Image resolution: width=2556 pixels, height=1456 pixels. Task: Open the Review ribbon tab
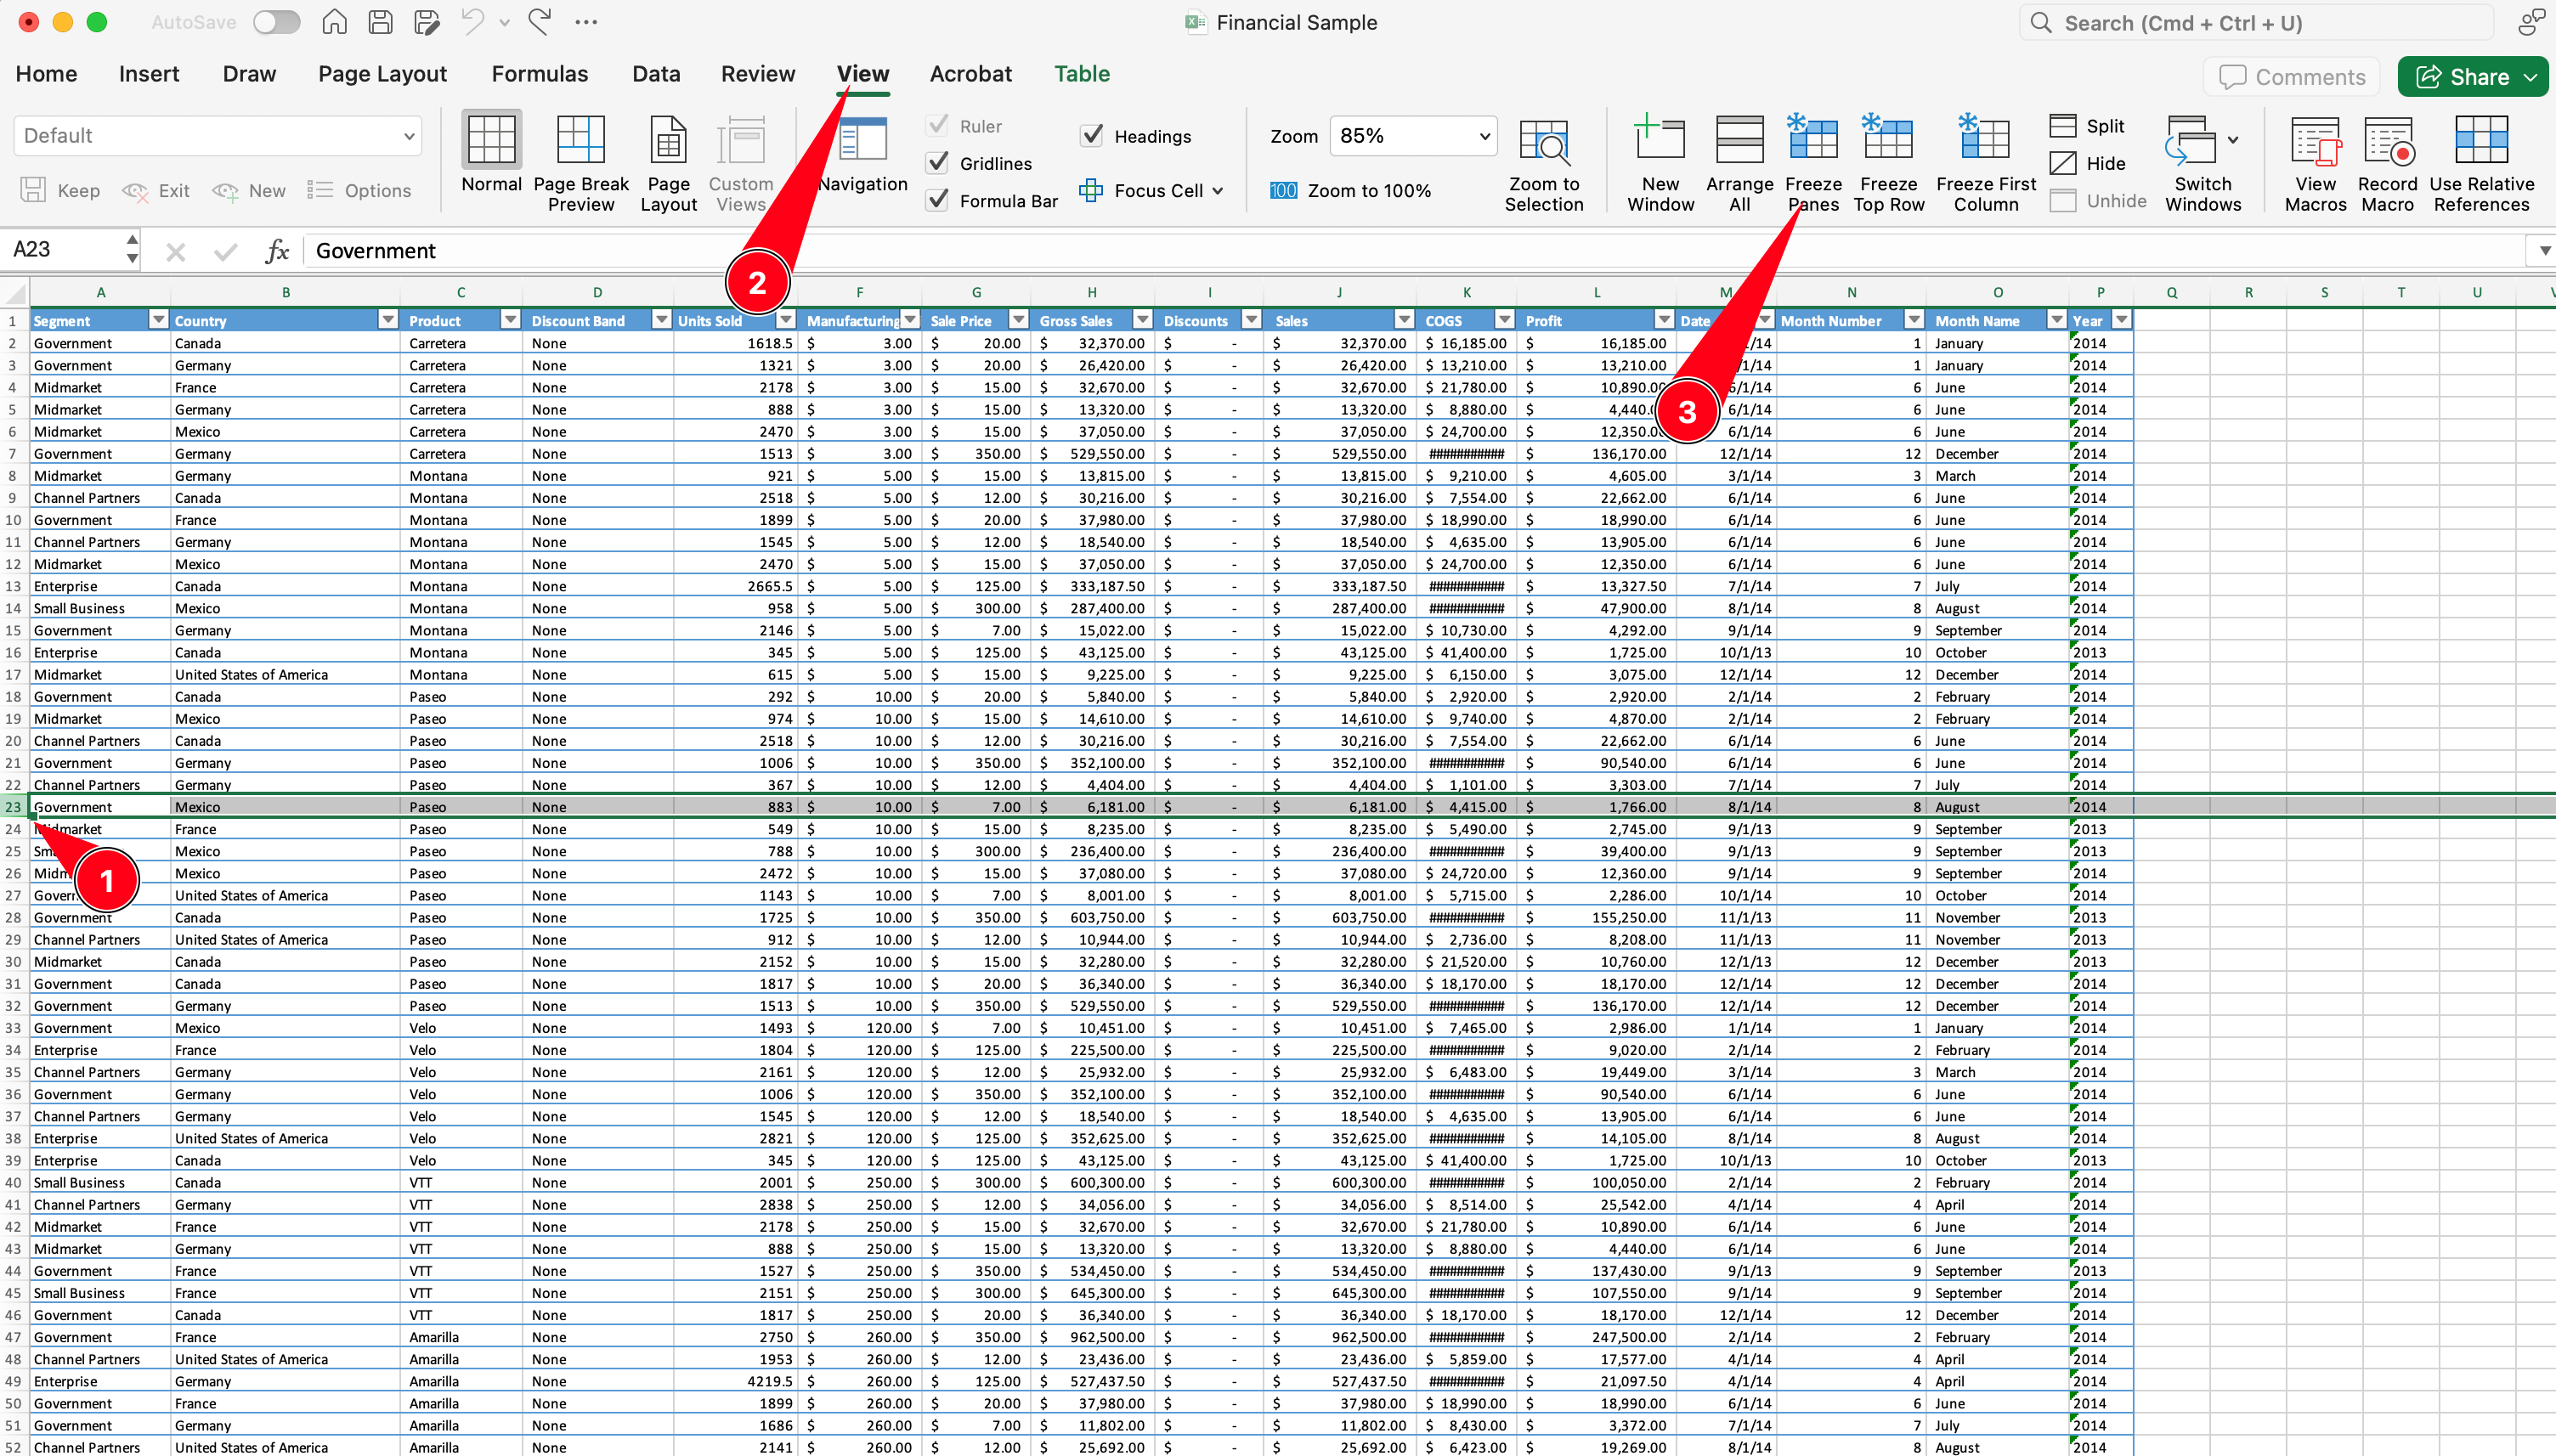pyautogui.click(x=758, y=74)
